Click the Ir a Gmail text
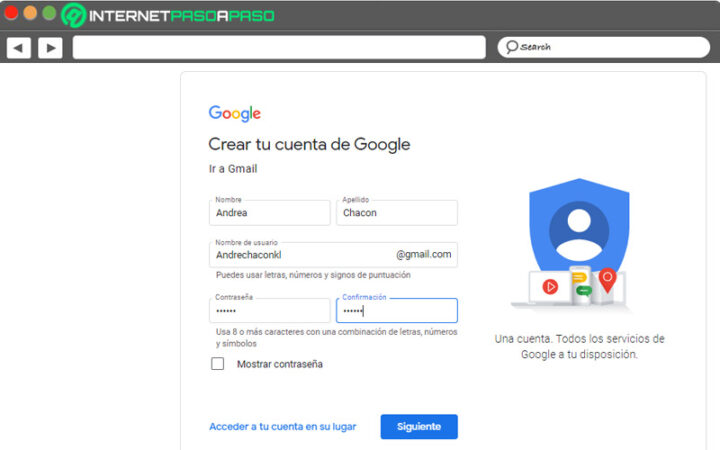 (233, 169)
